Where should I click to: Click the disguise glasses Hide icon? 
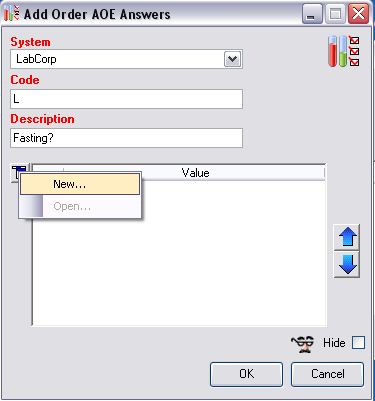(x=303, y=344)
